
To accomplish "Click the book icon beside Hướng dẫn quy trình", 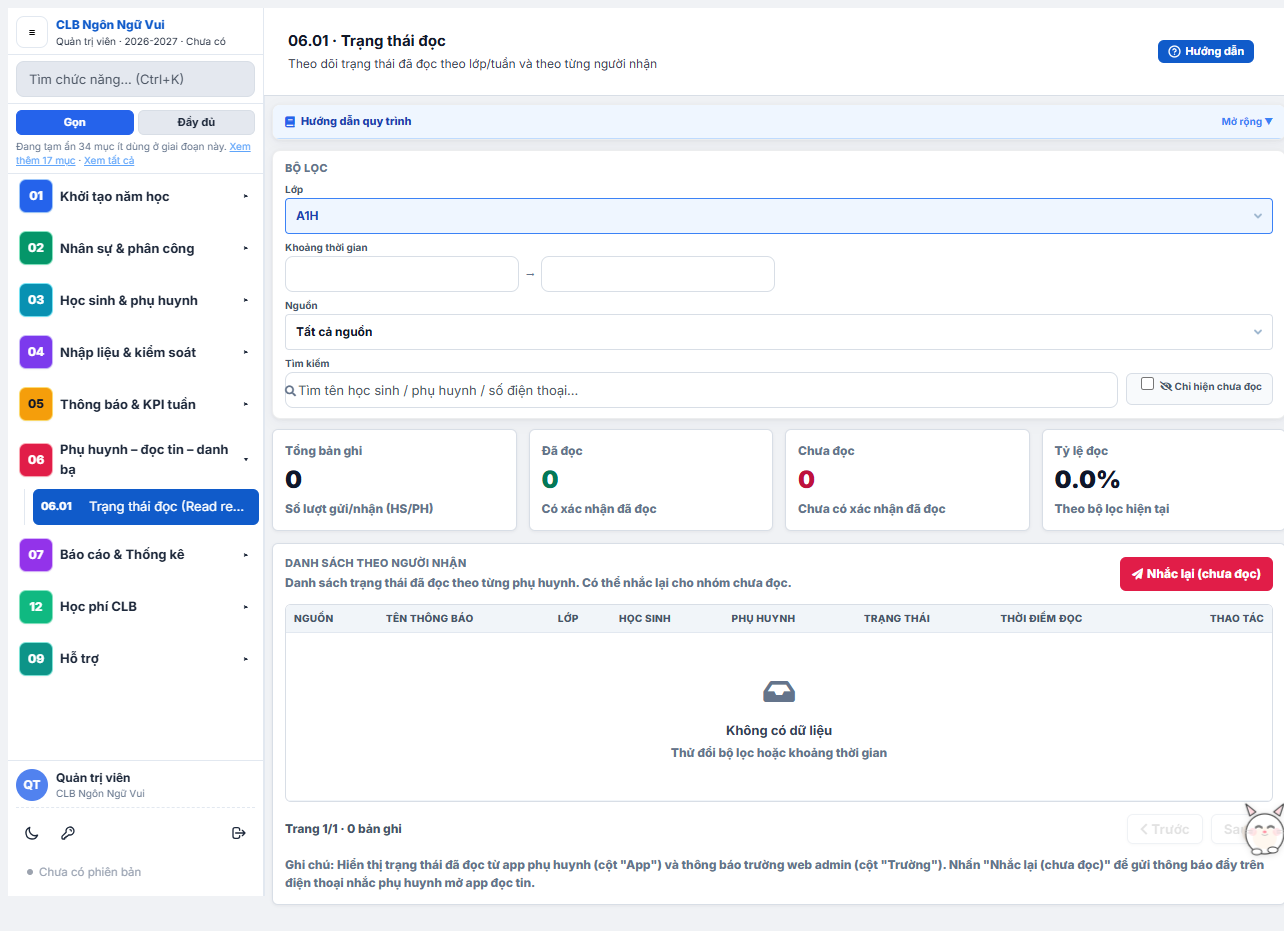I will point(290,122).
